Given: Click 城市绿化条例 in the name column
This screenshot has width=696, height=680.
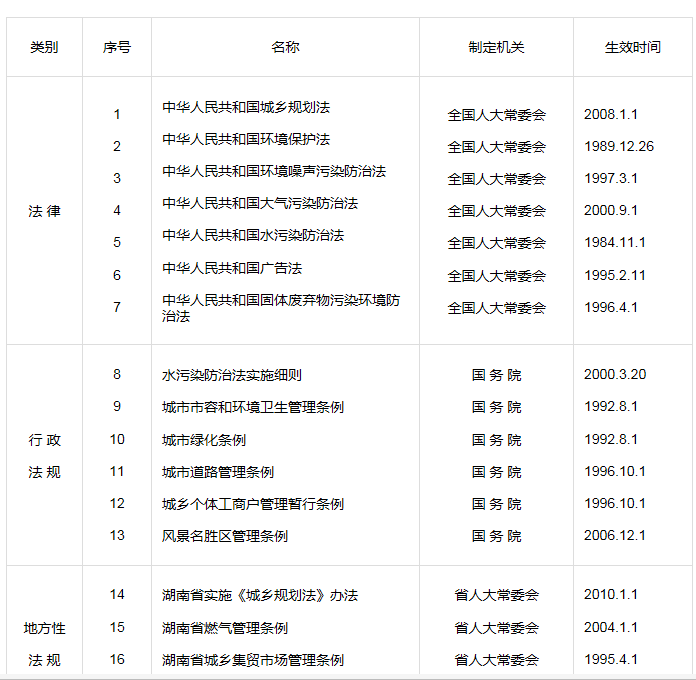Looking at the screenshot, I should click(204, 440).
